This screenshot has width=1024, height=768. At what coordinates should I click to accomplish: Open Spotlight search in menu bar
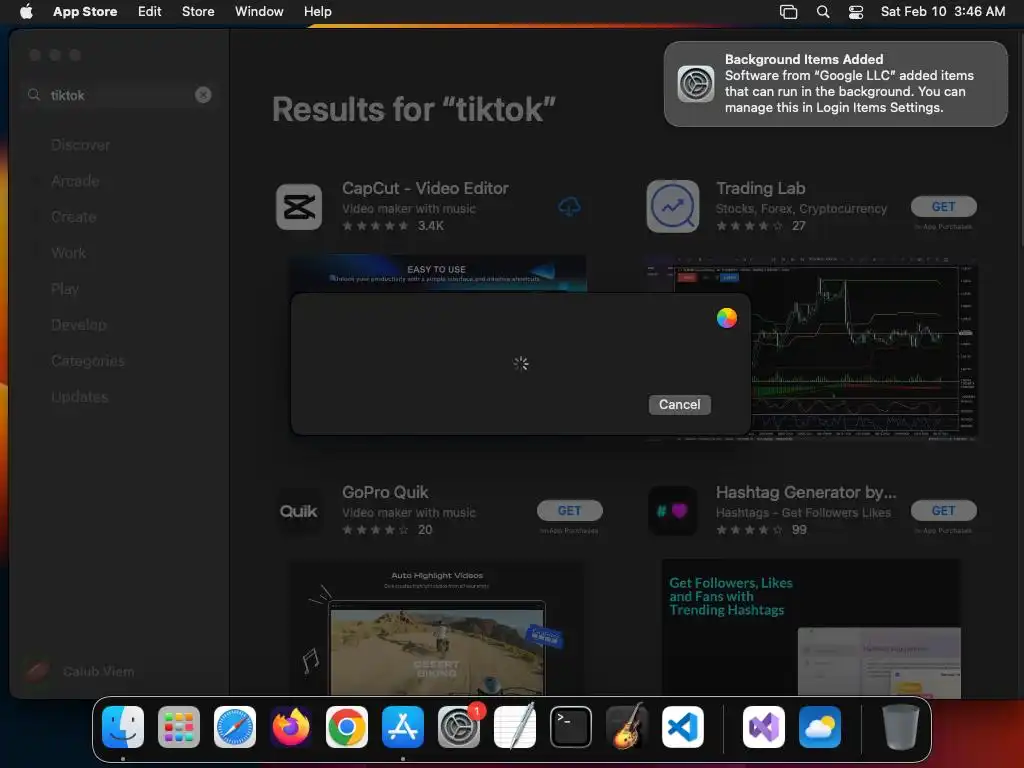point(823,12)
